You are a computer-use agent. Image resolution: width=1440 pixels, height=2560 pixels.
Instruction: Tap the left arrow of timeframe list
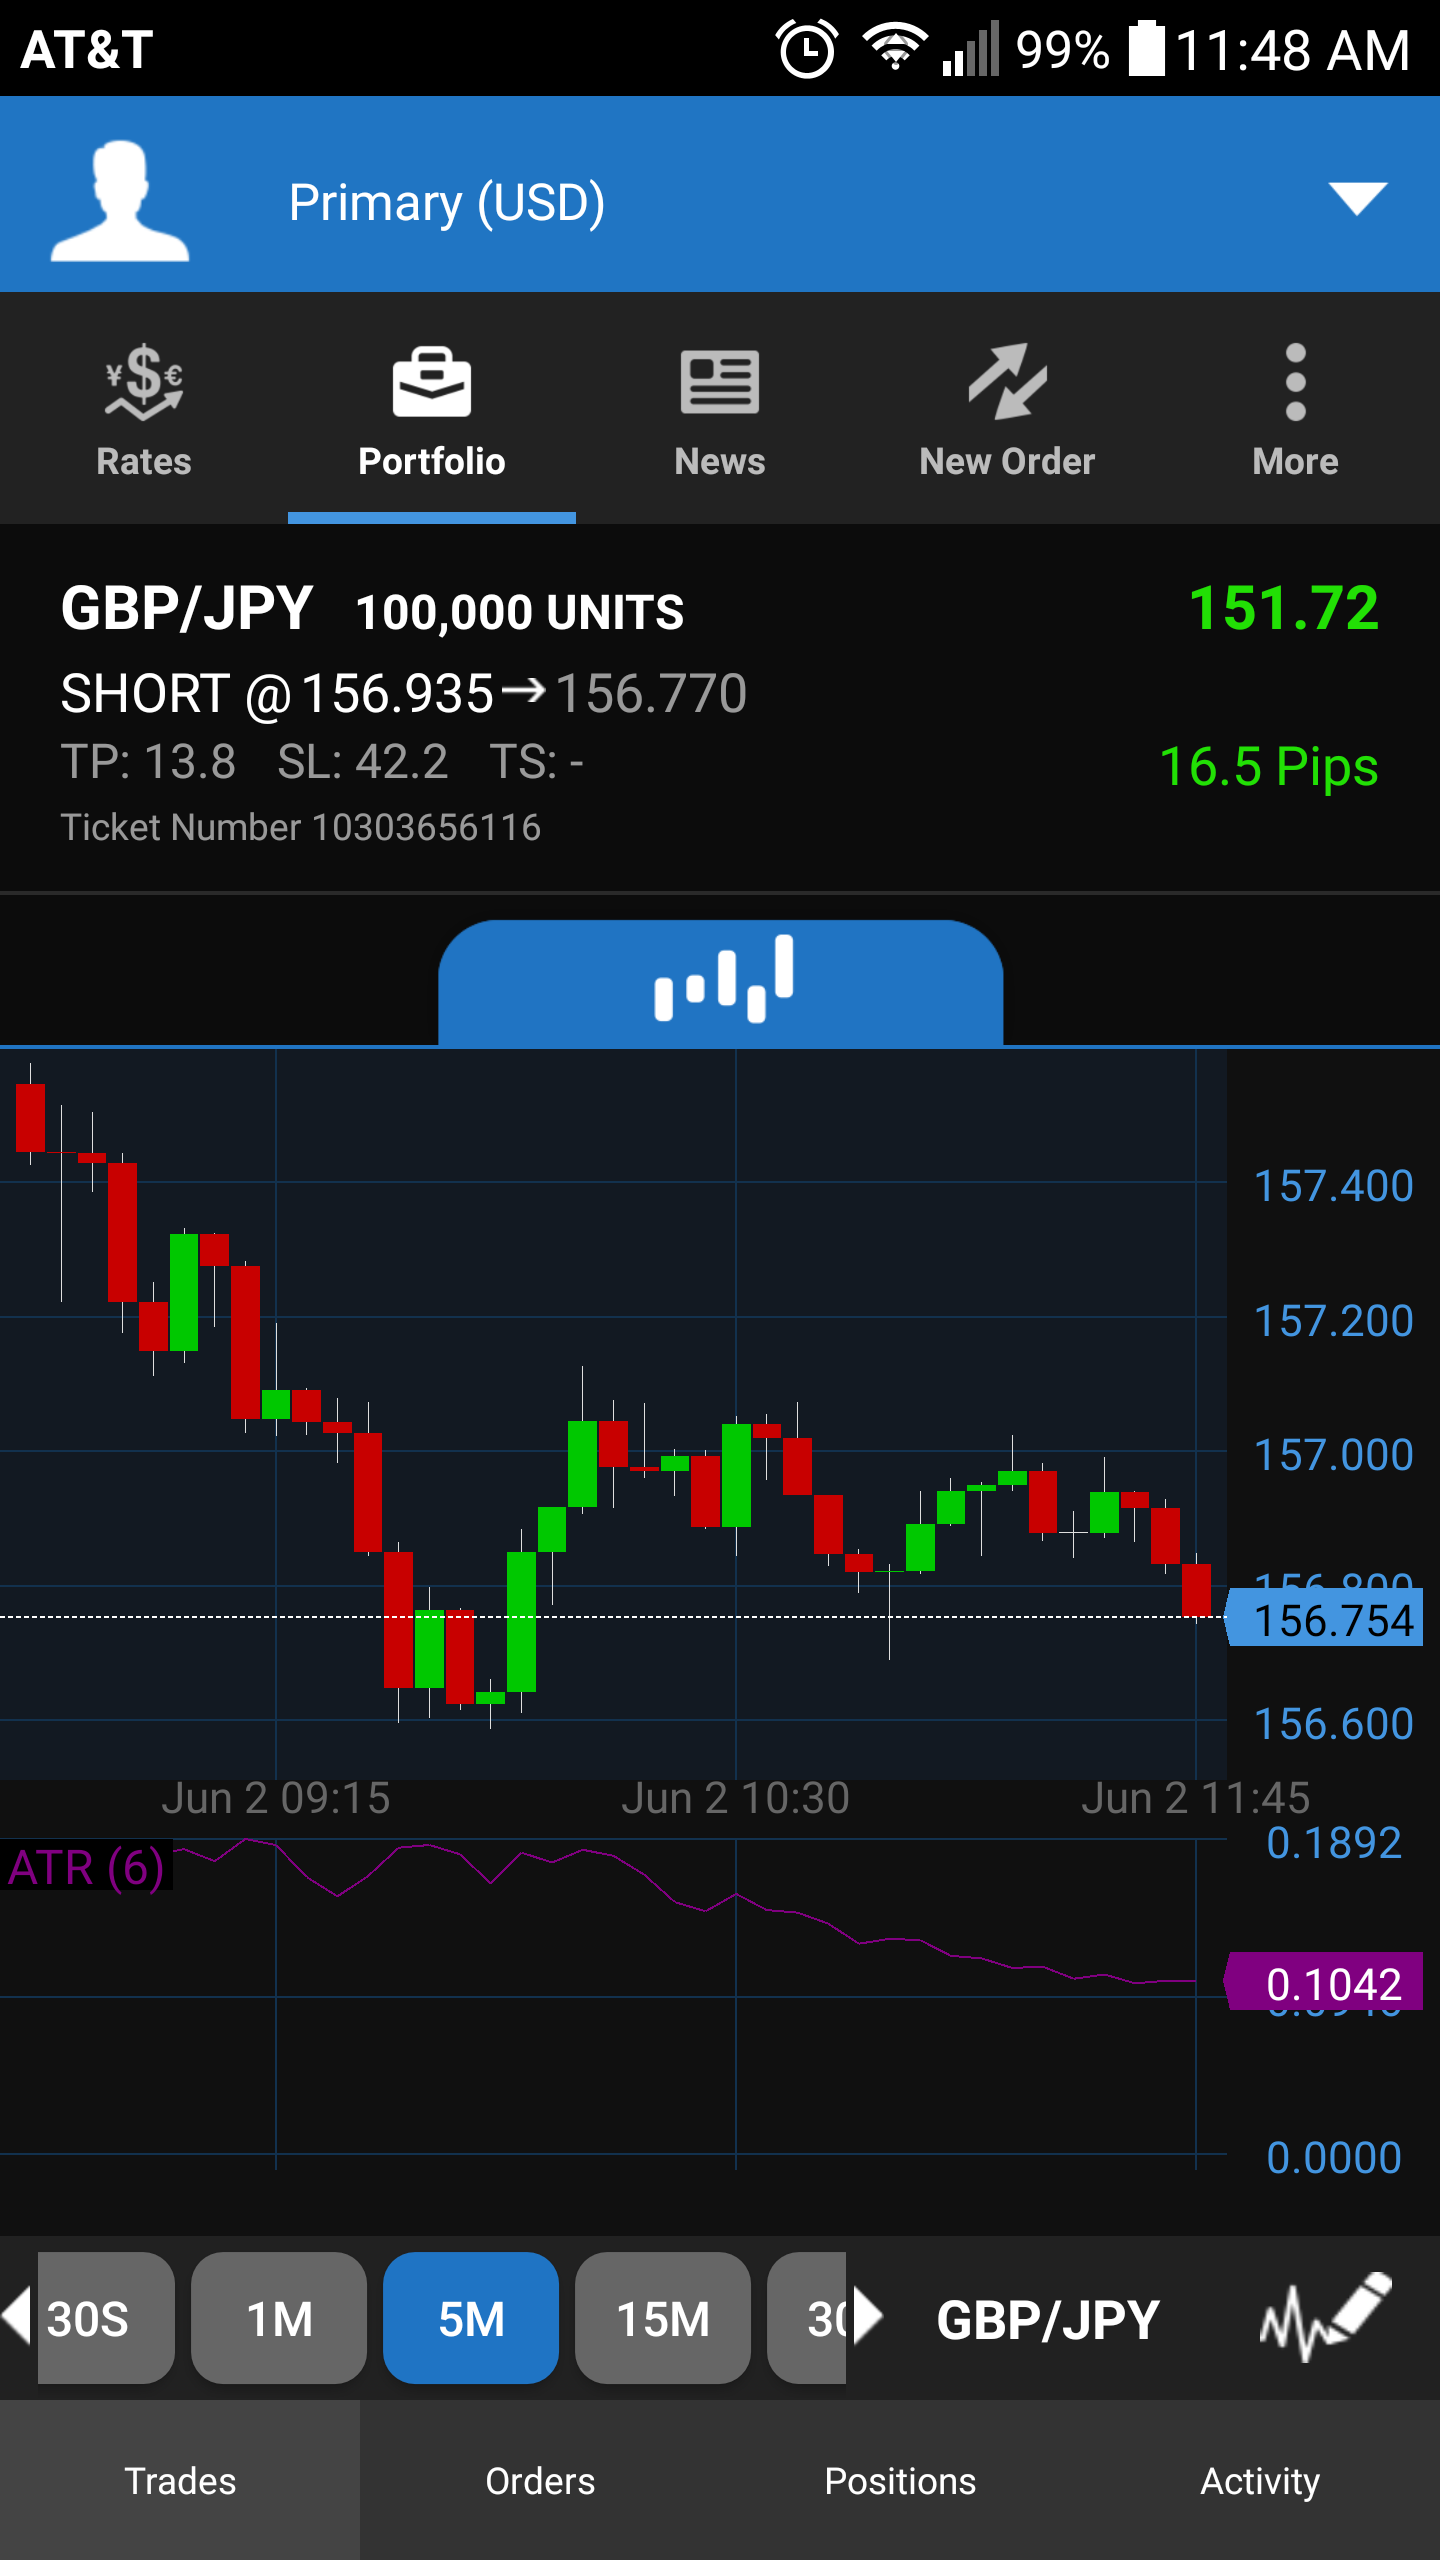pos(16,2316)
